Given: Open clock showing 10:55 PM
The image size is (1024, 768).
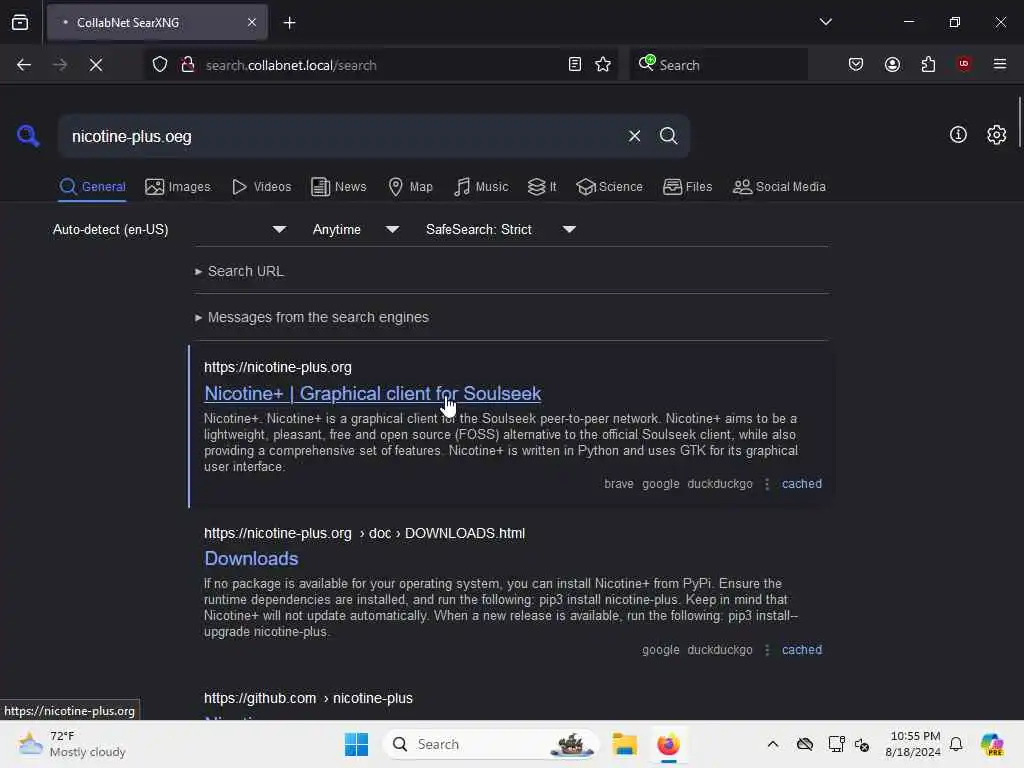Looking at the screenshot, I should (914, 744).
